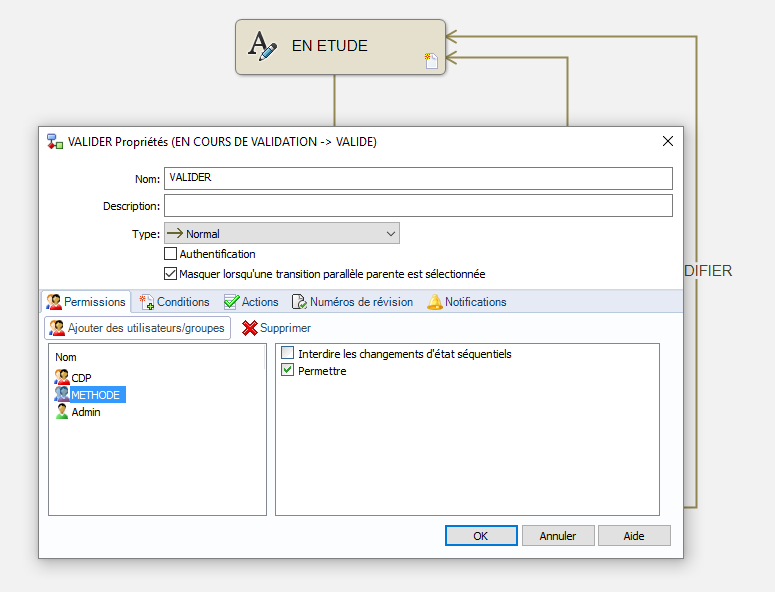Click the Actions tab checkmark icon
This screenshot has height=592, width=775.
231,302
